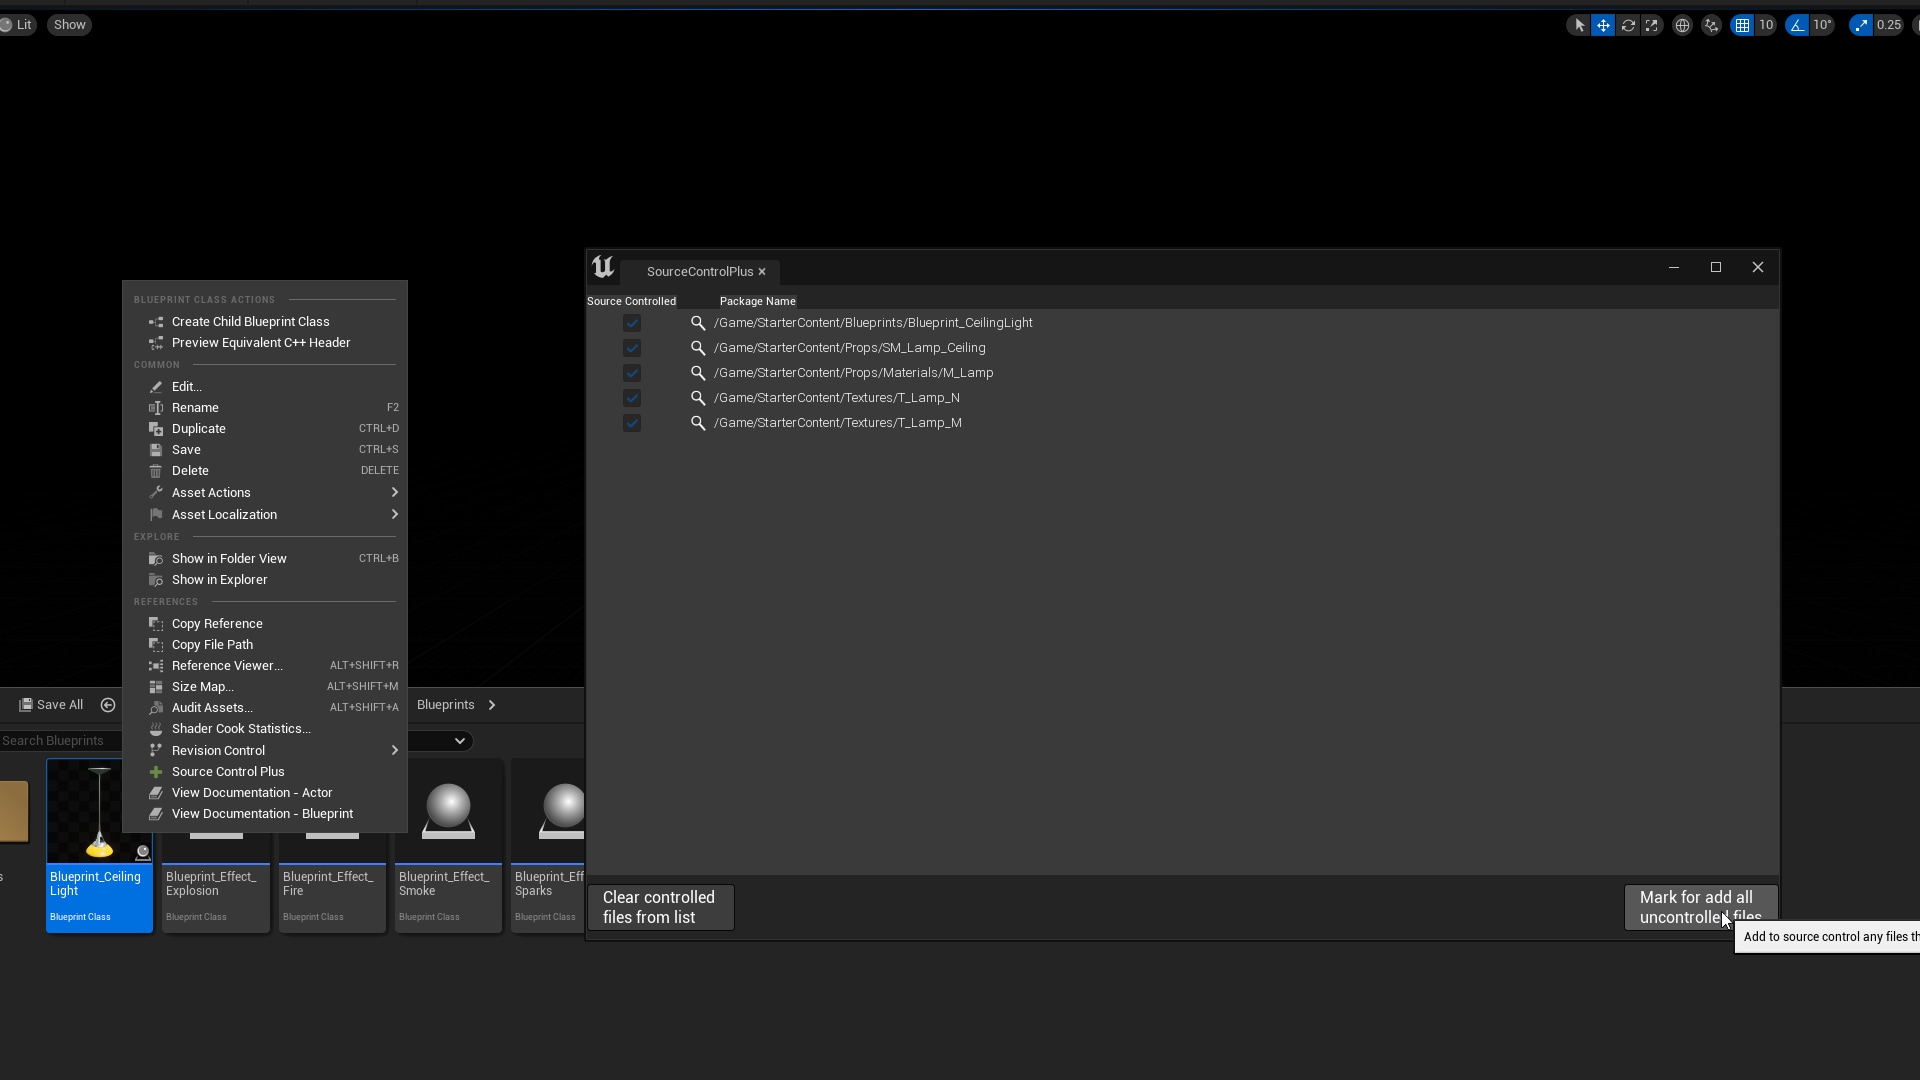Screen dimensions: 1920x1080
Task: Open the Blueprints breadcrumb chevron
Action: click(491, 705)
